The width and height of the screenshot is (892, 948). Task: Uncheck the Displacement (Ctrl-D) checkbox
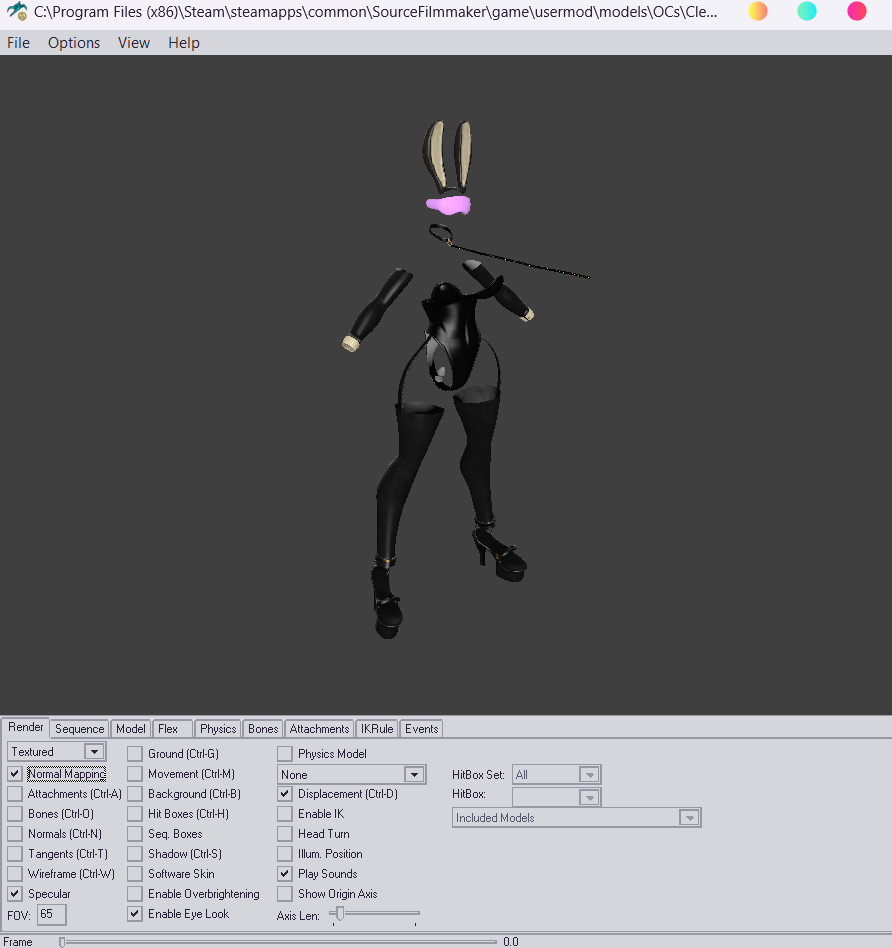[285, 793]
